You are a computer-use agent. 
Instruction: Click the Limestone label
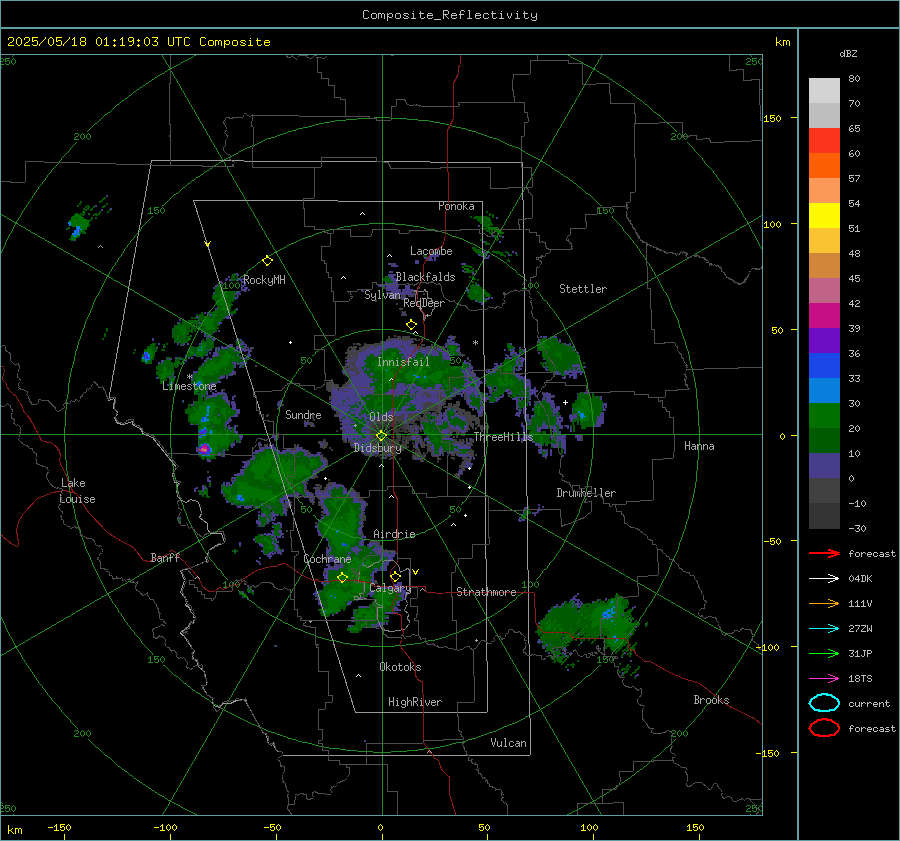[x=189, y=386]
